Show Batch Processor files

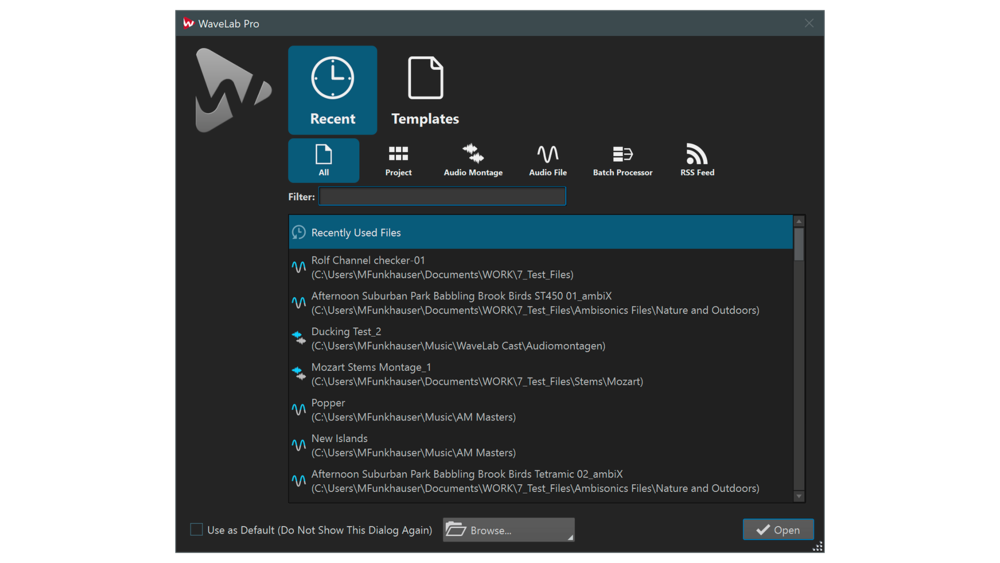(622, 160)
